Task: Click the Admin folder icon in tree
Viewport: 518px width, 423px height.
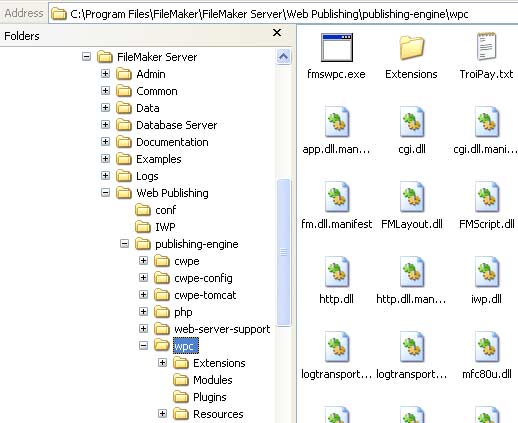Action: [x=124, y=74]
